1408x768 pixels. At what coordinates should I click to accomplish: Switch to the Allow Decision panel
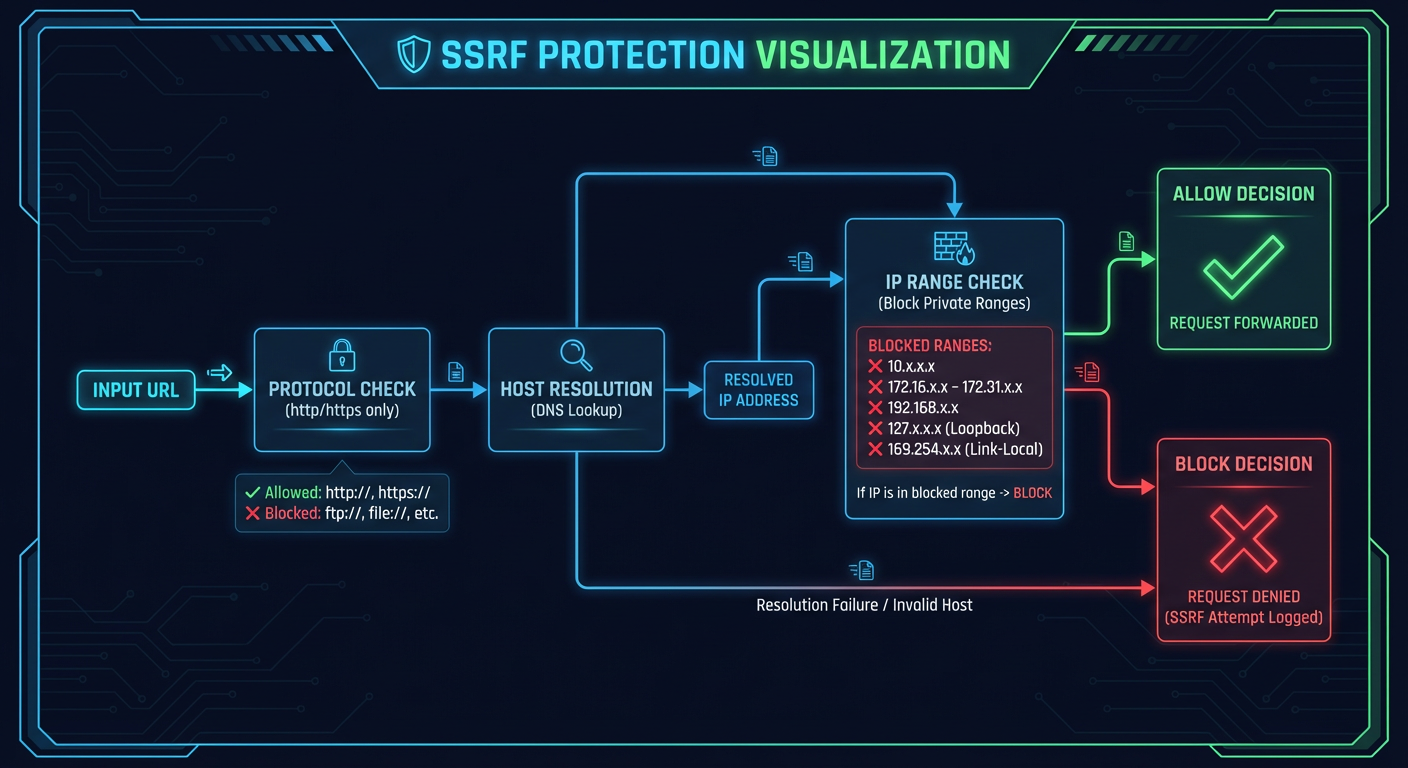coord(1243,258)
